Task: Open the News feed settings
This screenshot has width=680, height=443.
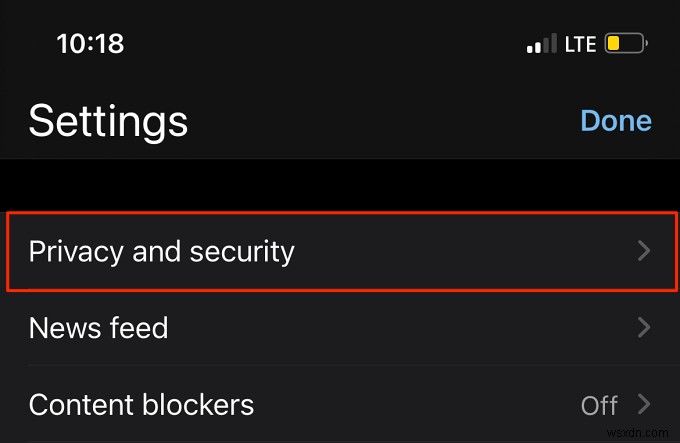Action: (x=98, y=327)
